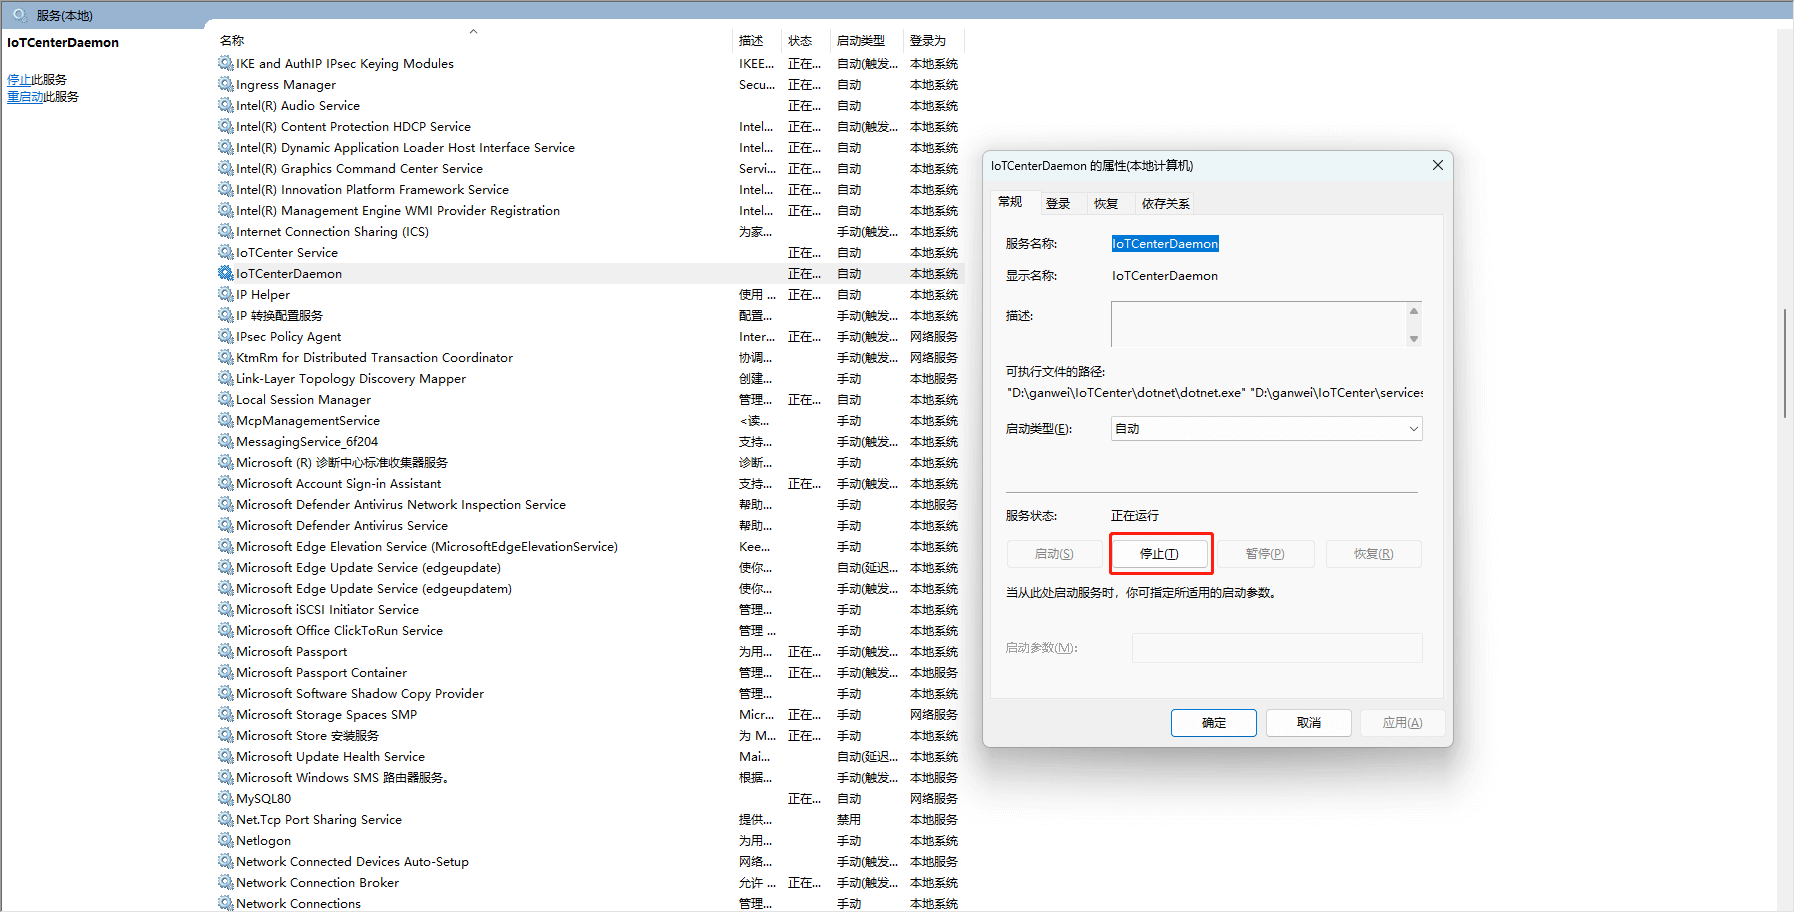Sort services by 名称 column header

coord(473,40)
